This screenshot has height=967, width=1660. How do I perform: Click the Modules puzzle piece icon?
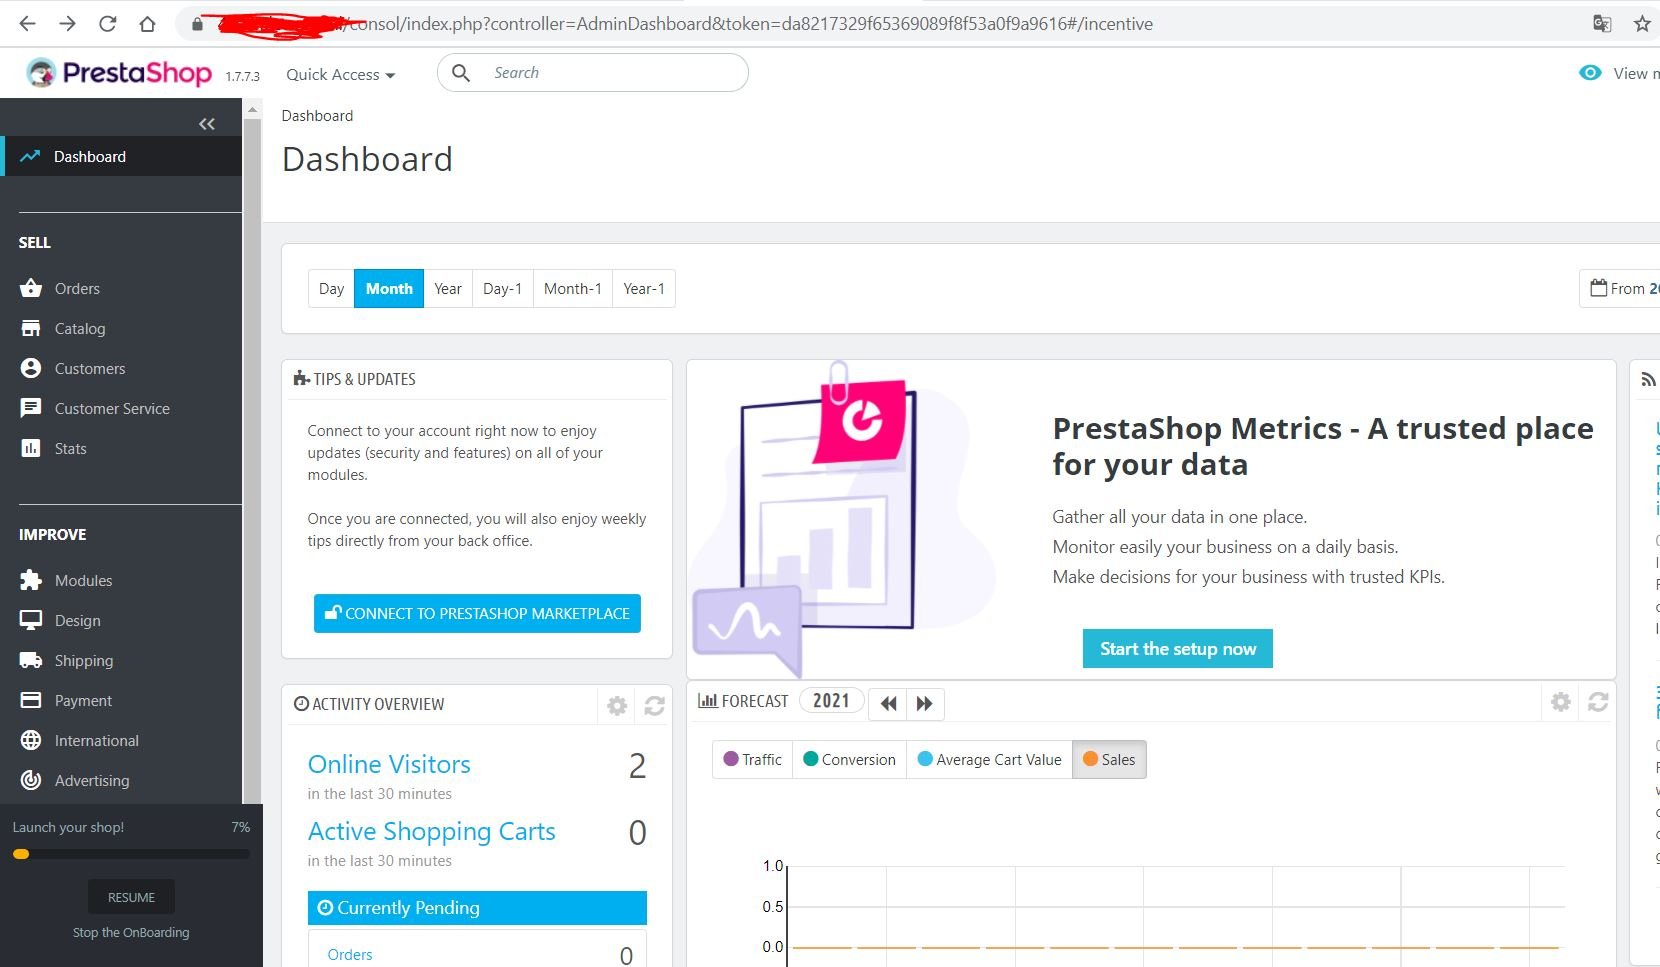pyautogui.click(x=31, y=580)
